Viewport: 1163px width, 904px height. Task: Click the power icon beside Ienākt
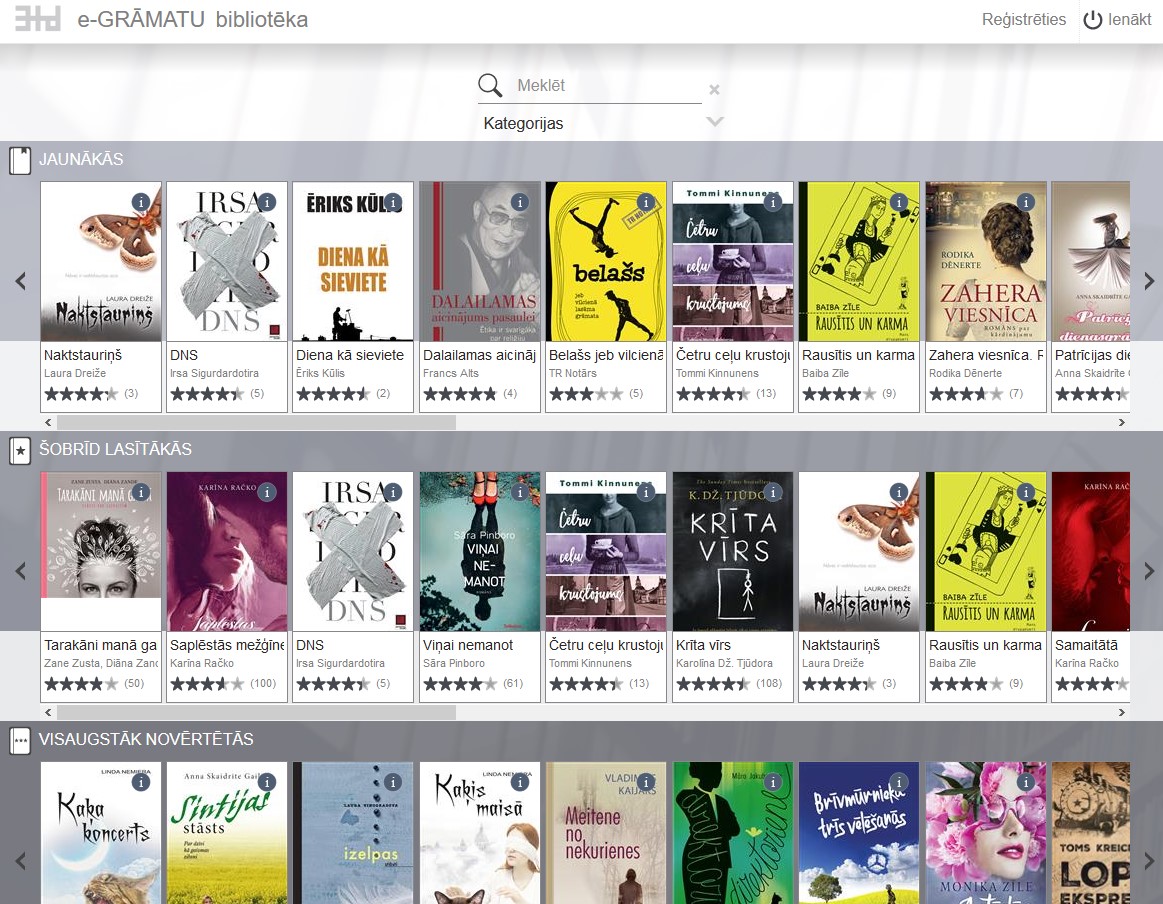[x=1093, y=20]
